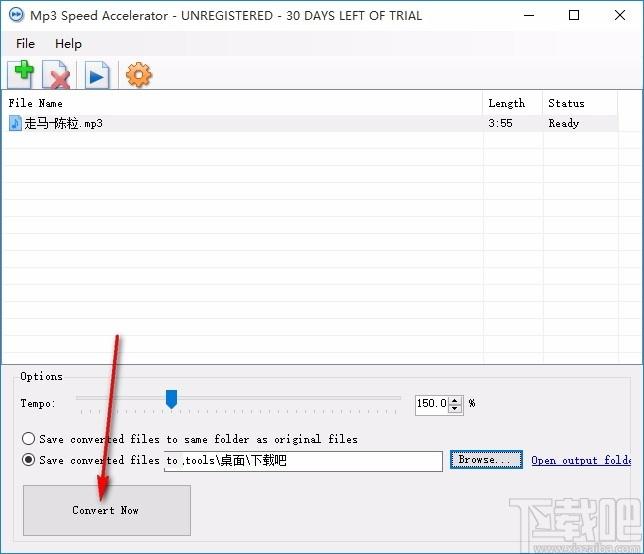Click the Browse... button

[486, 460]
